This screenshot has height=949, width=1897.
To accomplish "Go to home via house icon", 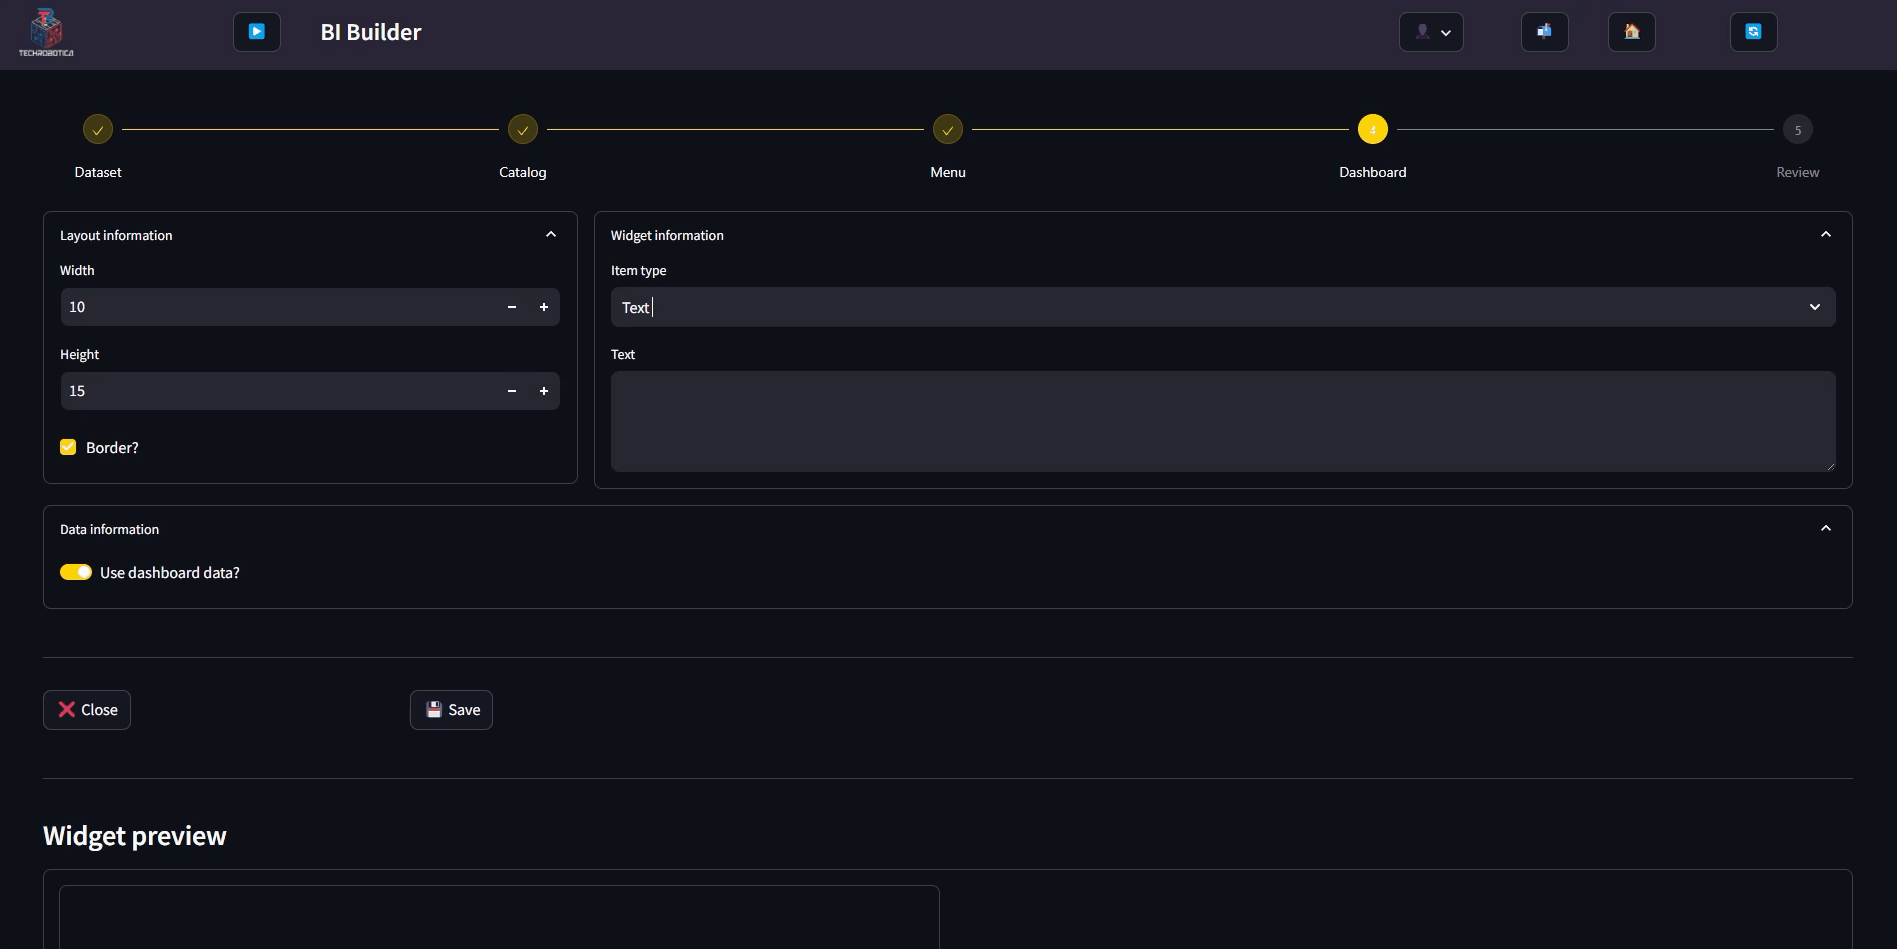I will (1632, 32).
